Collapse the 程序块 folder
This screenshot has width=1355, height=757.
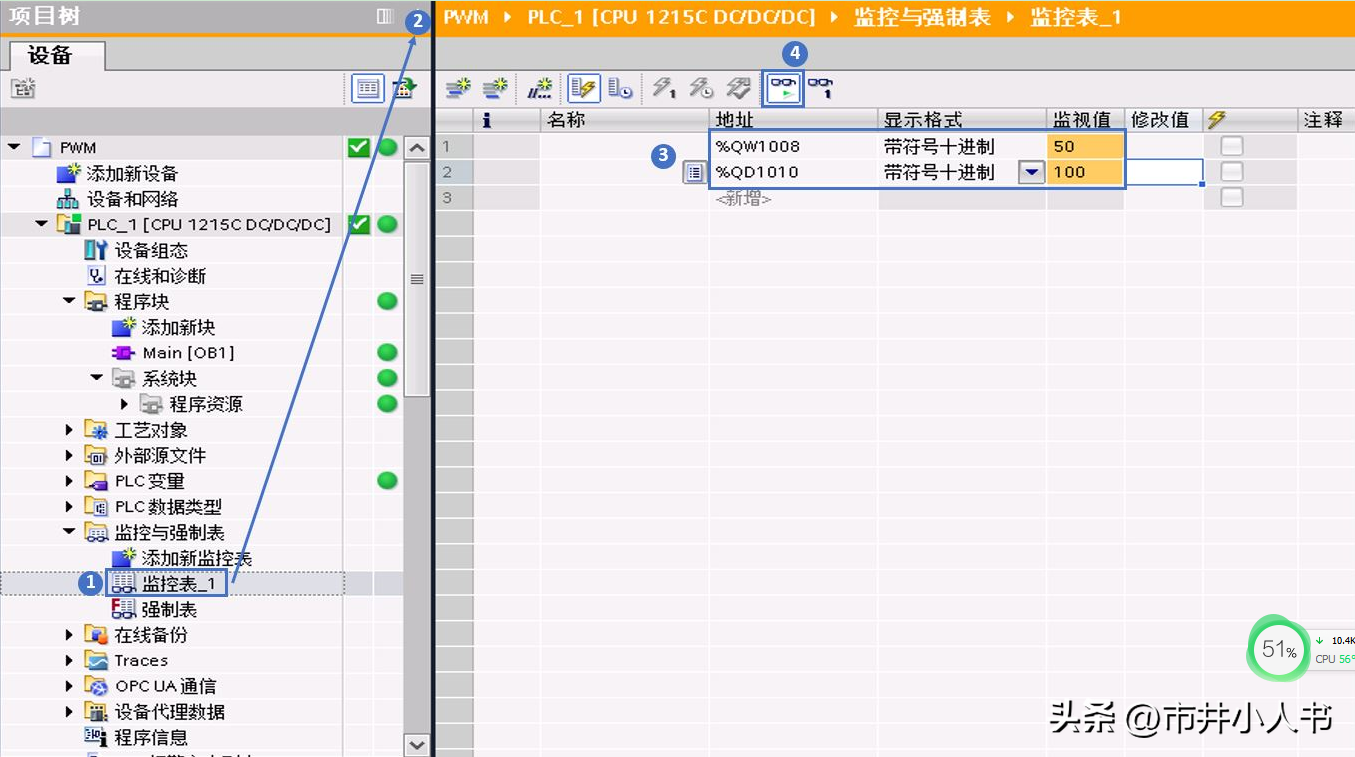[x=69, y=301]
